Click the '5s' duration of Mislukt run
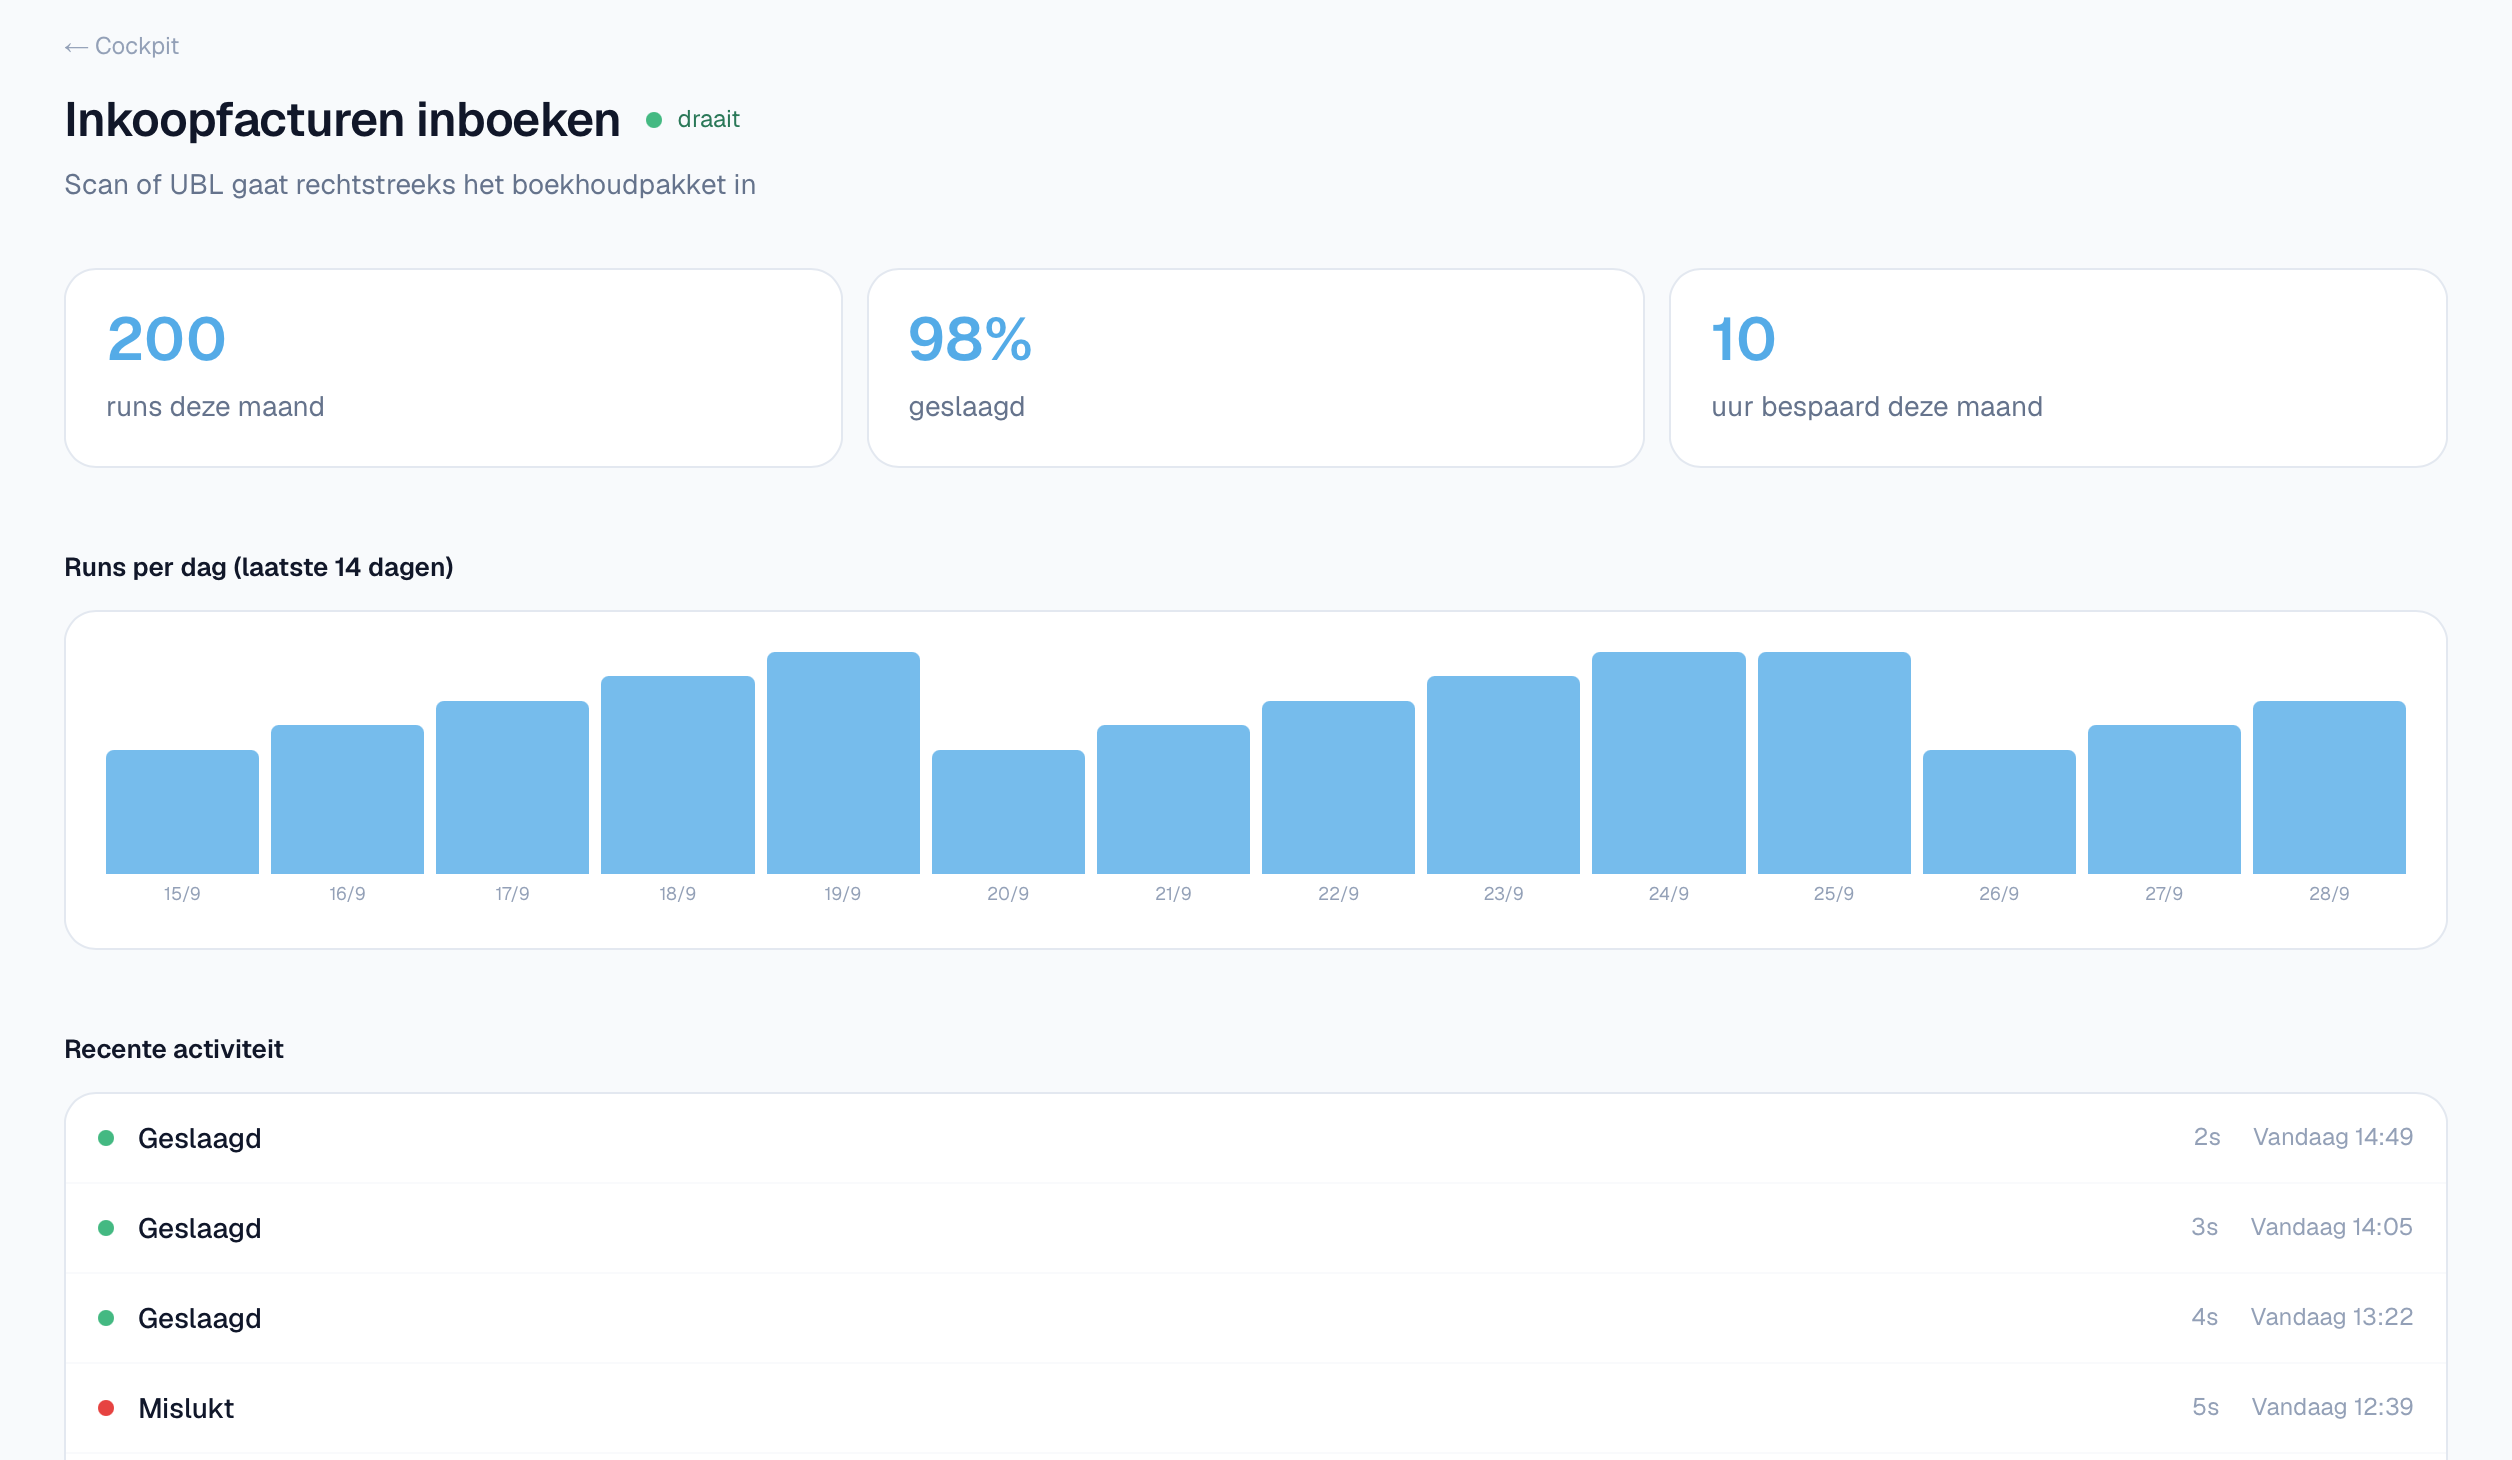2512x1460 pixels. 2205,1407
